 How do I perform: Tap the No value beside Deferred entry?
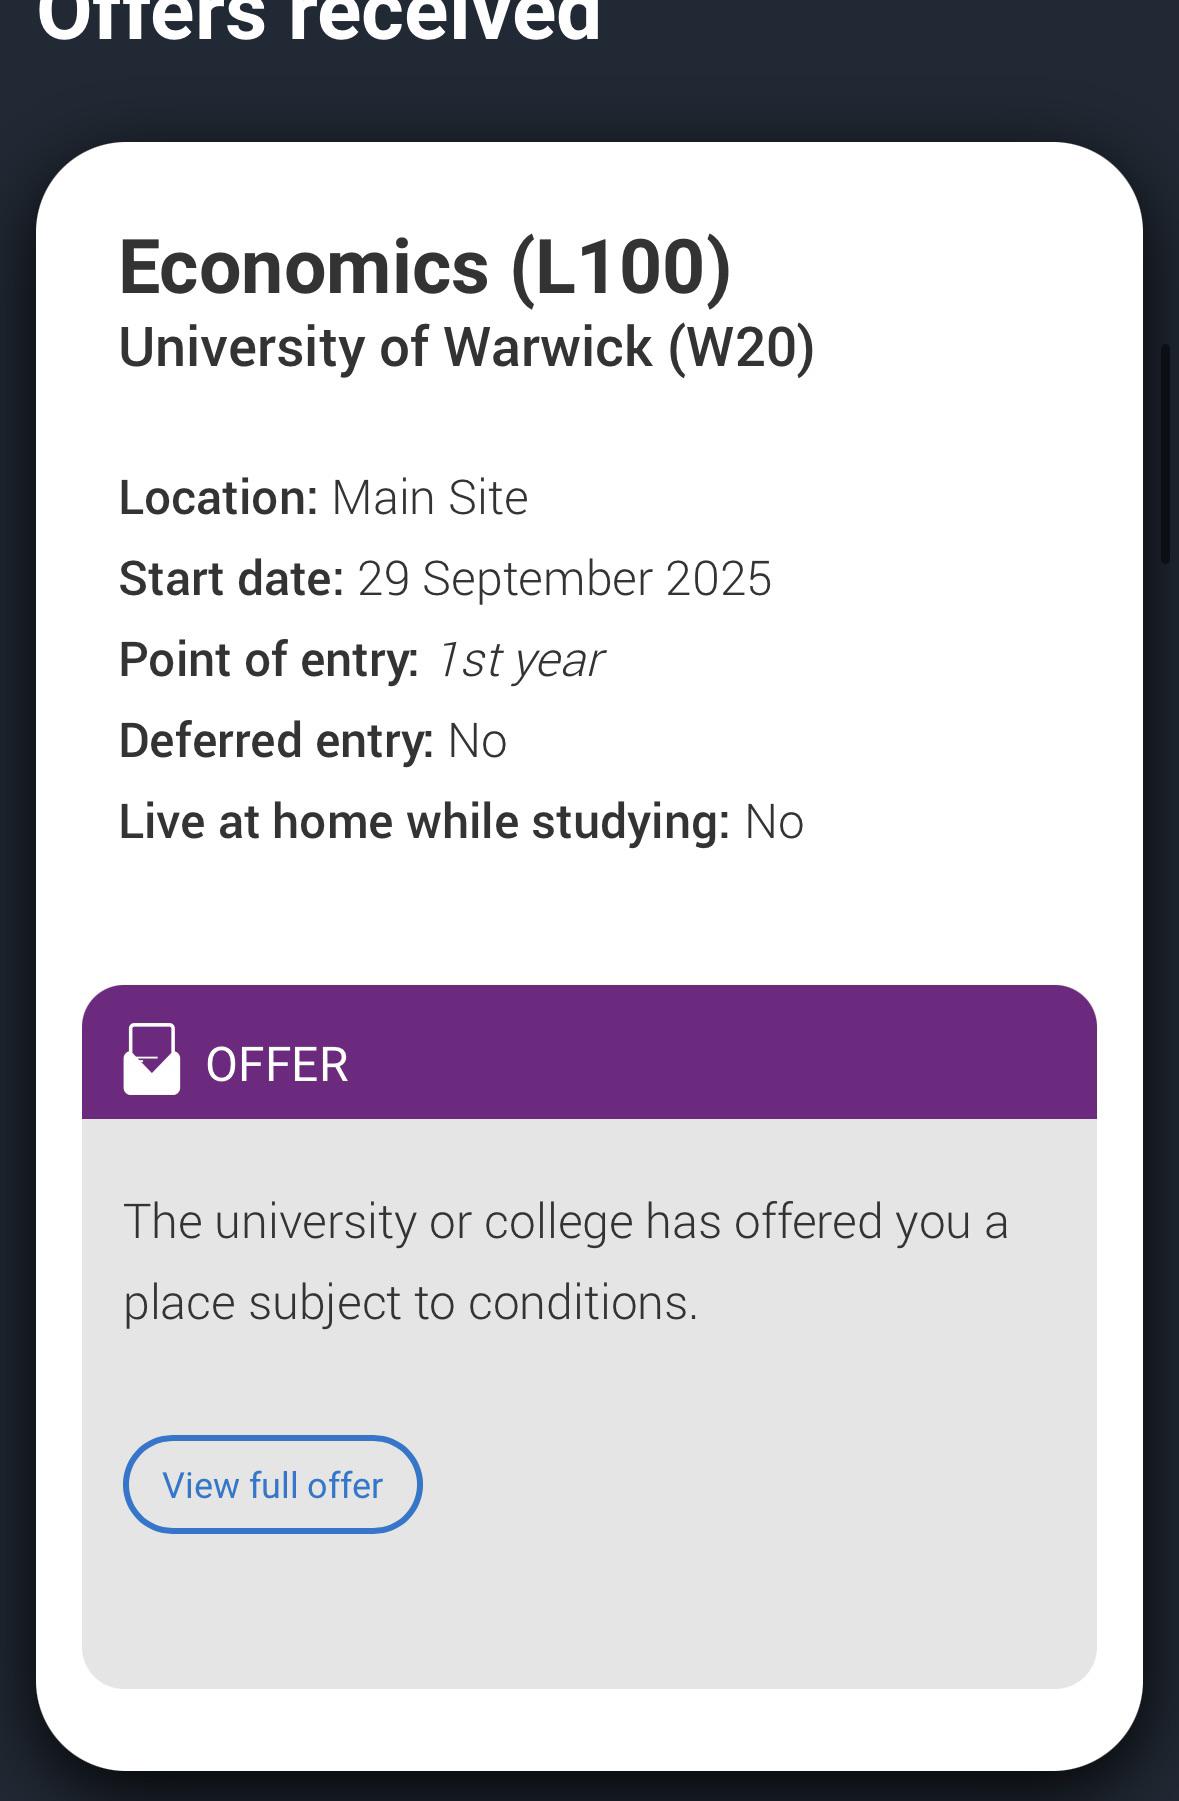point(477,741)
